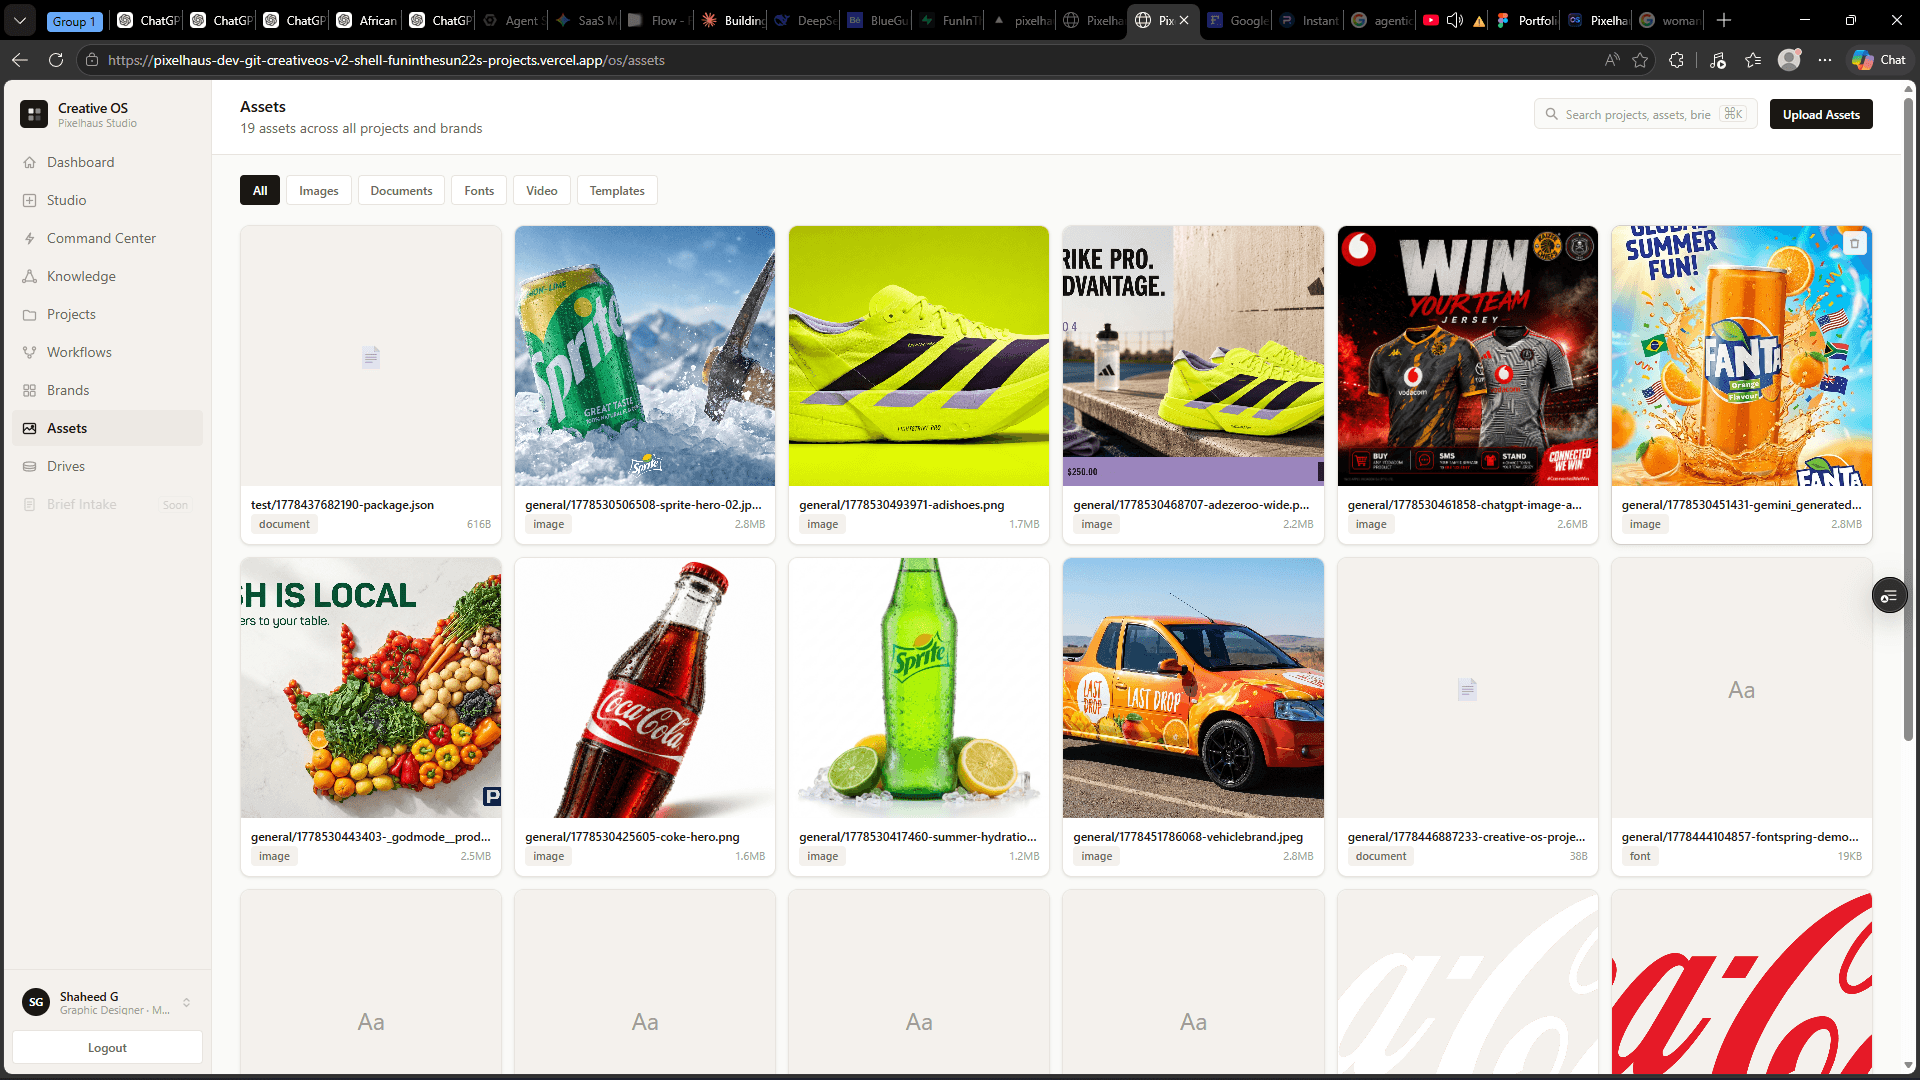
Task: Click the site info icon in address bar
Action: tap(91, 60)
